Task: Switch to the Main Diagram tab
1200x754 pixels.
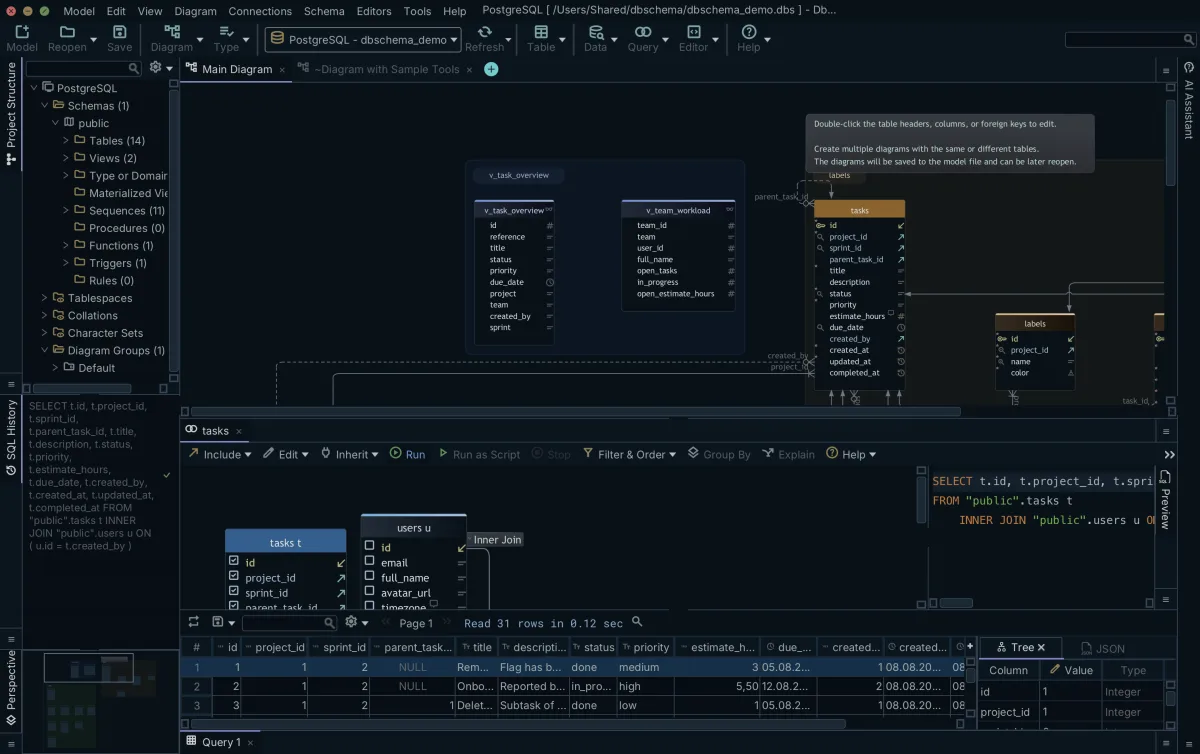Action: point(237,69)
